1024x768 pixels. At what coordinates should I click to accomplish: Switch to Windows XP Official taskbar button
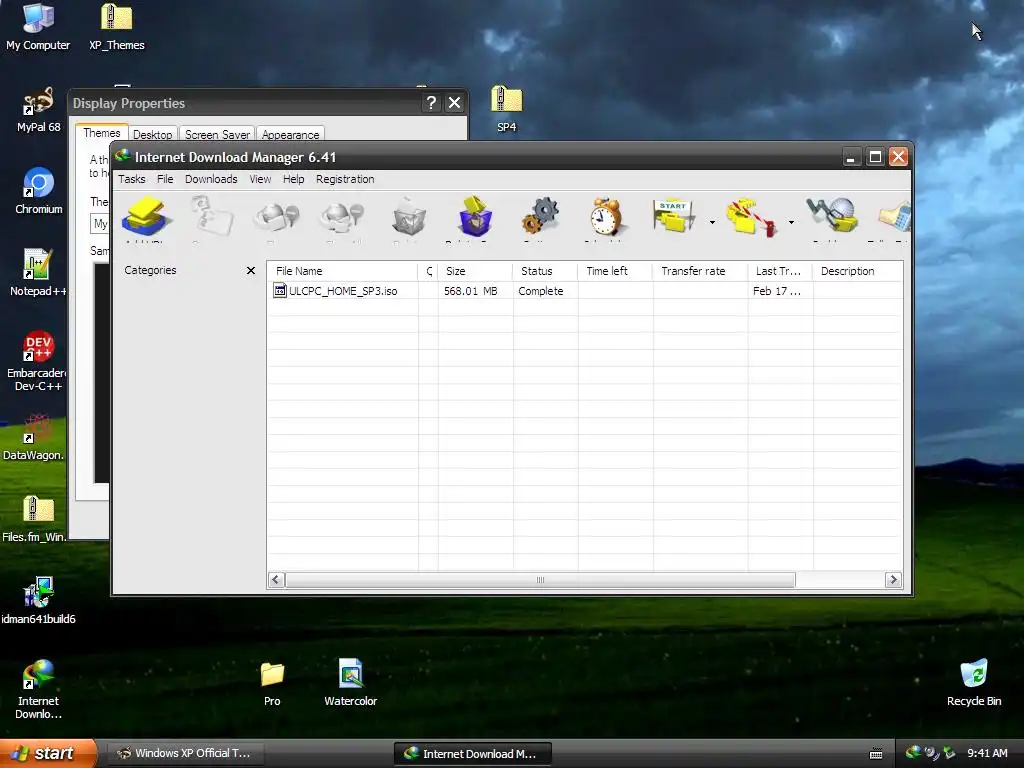point(185,753)
